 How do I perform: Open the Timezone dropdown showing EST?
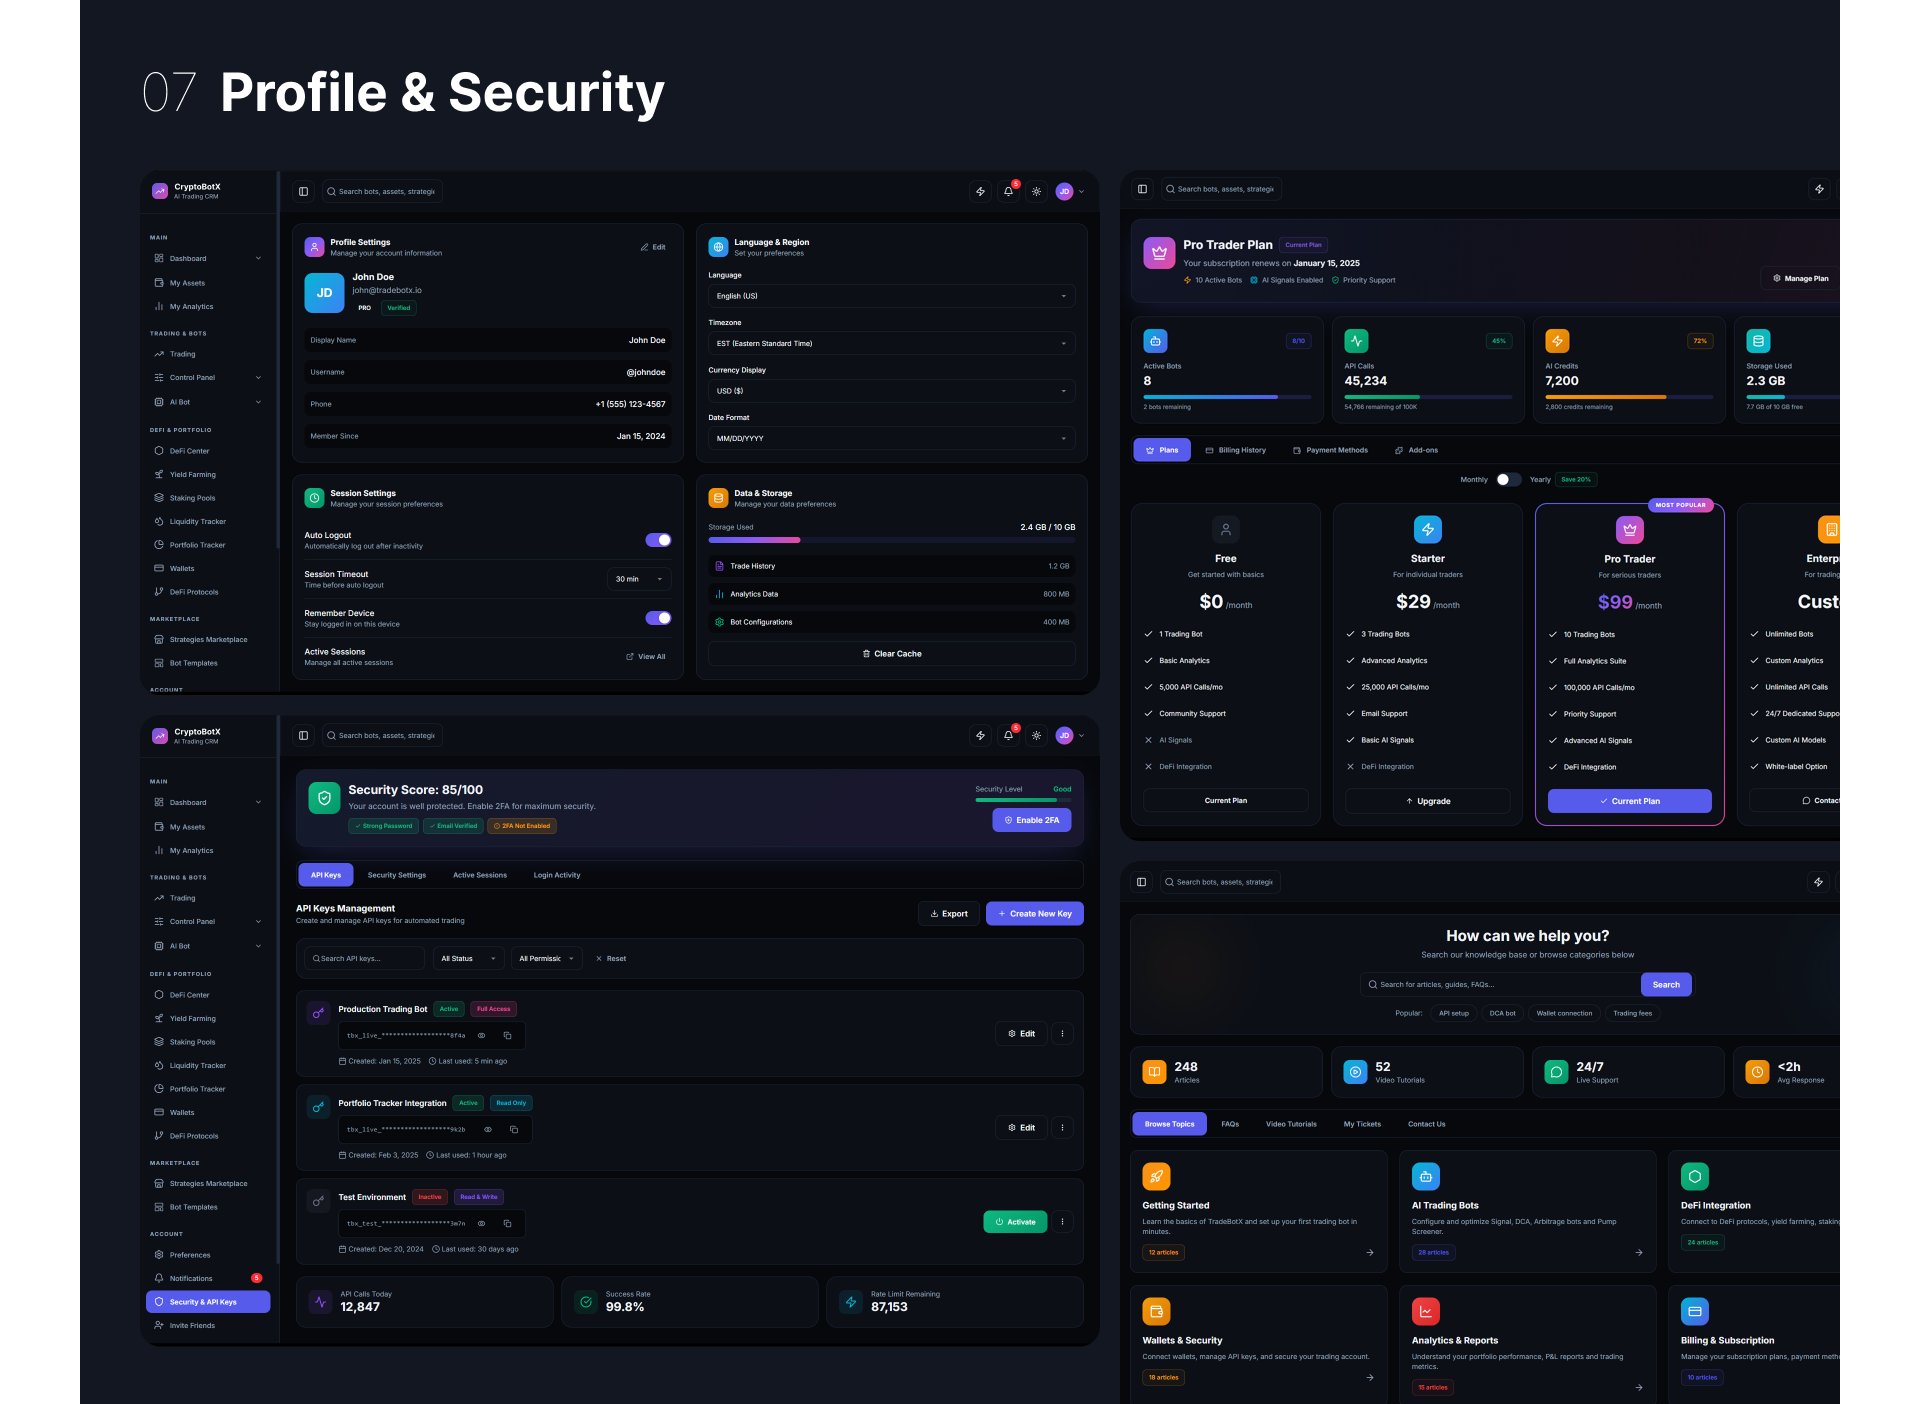[x=891, y=343]
